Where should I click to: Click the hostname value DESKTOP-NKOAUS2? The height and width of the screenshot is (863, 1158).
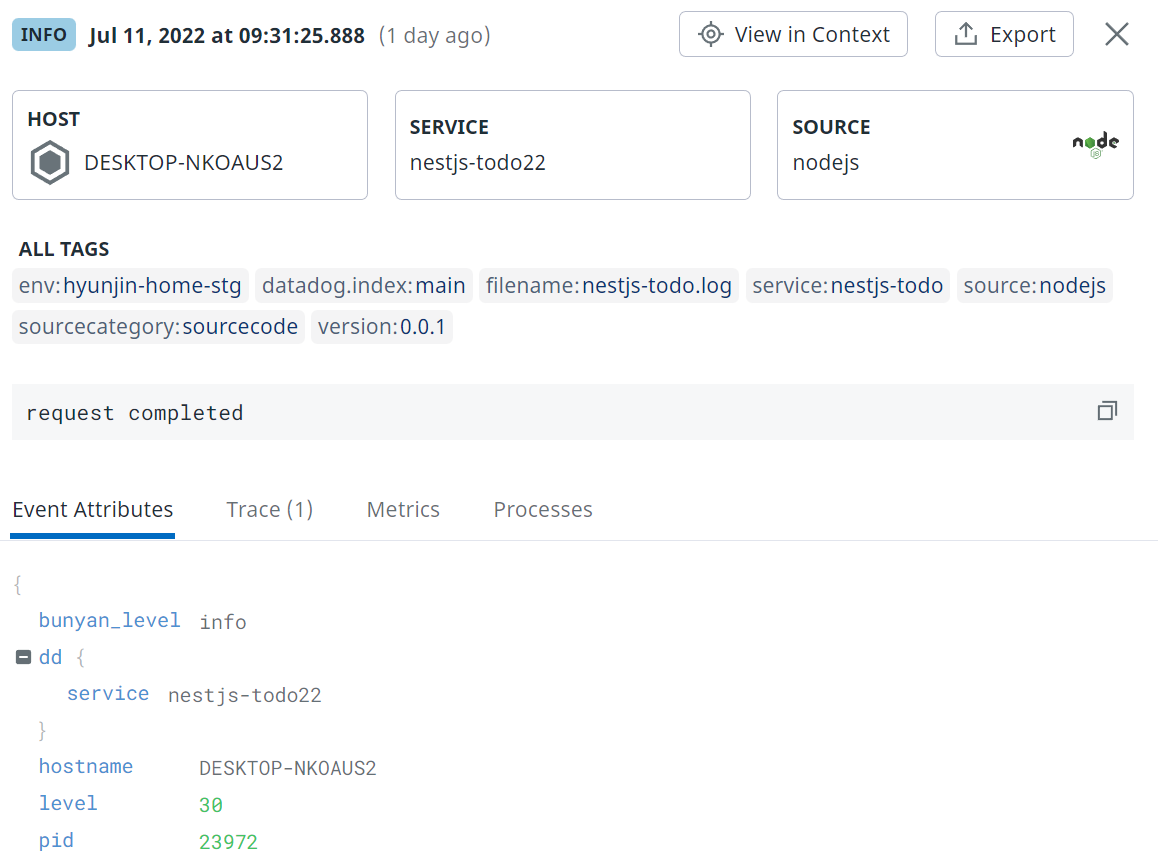tap(287, 769)
